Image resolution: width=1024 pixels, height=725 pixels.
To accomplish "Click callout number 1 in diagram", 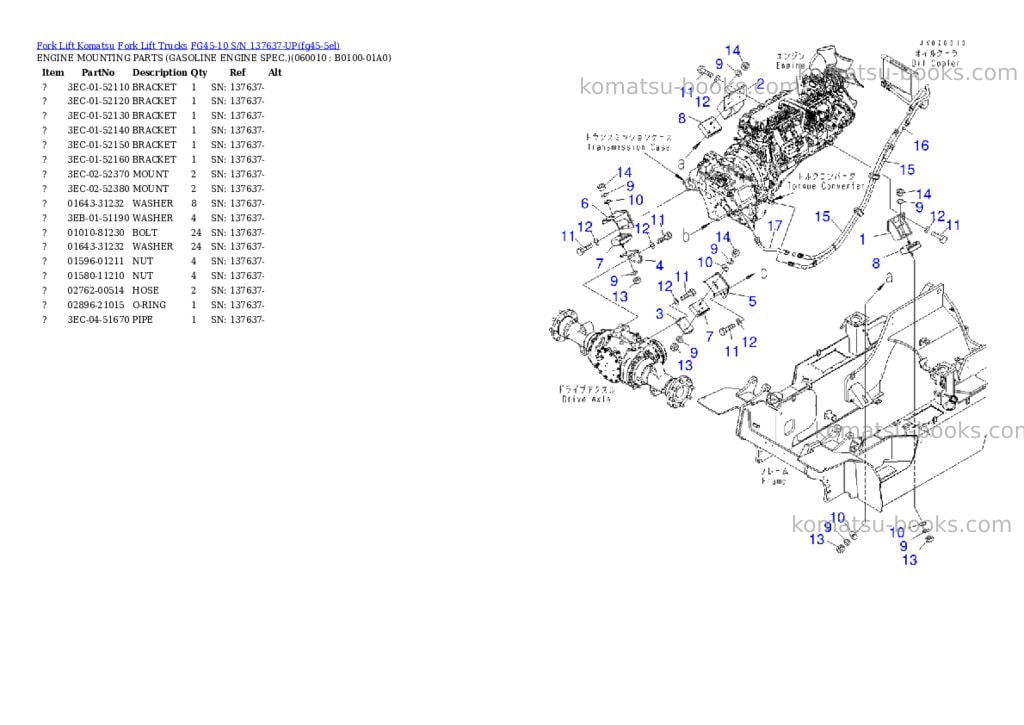I will coord(862,240).
